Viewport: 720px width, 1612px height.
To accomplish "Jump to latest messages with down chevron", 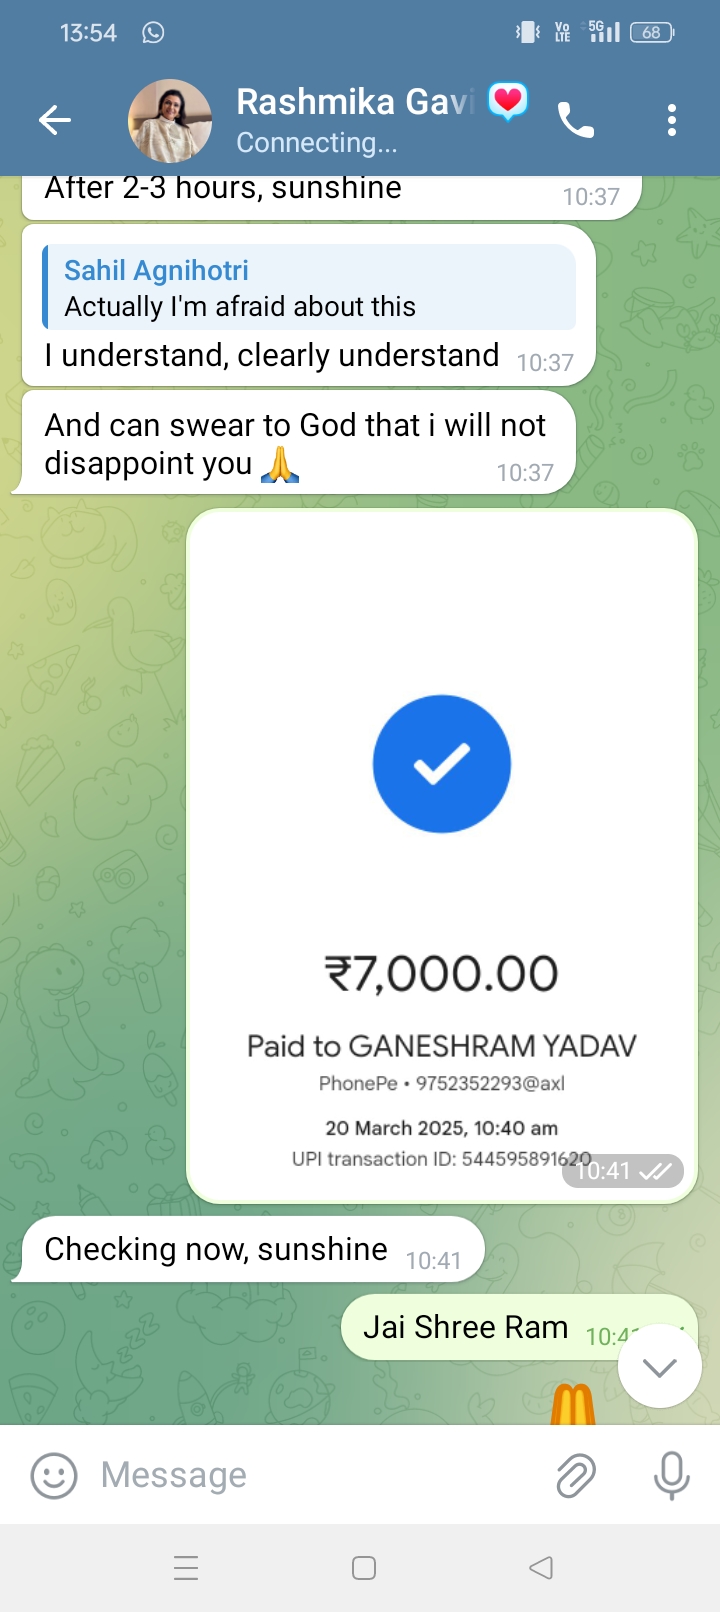I will (660, 1366).
